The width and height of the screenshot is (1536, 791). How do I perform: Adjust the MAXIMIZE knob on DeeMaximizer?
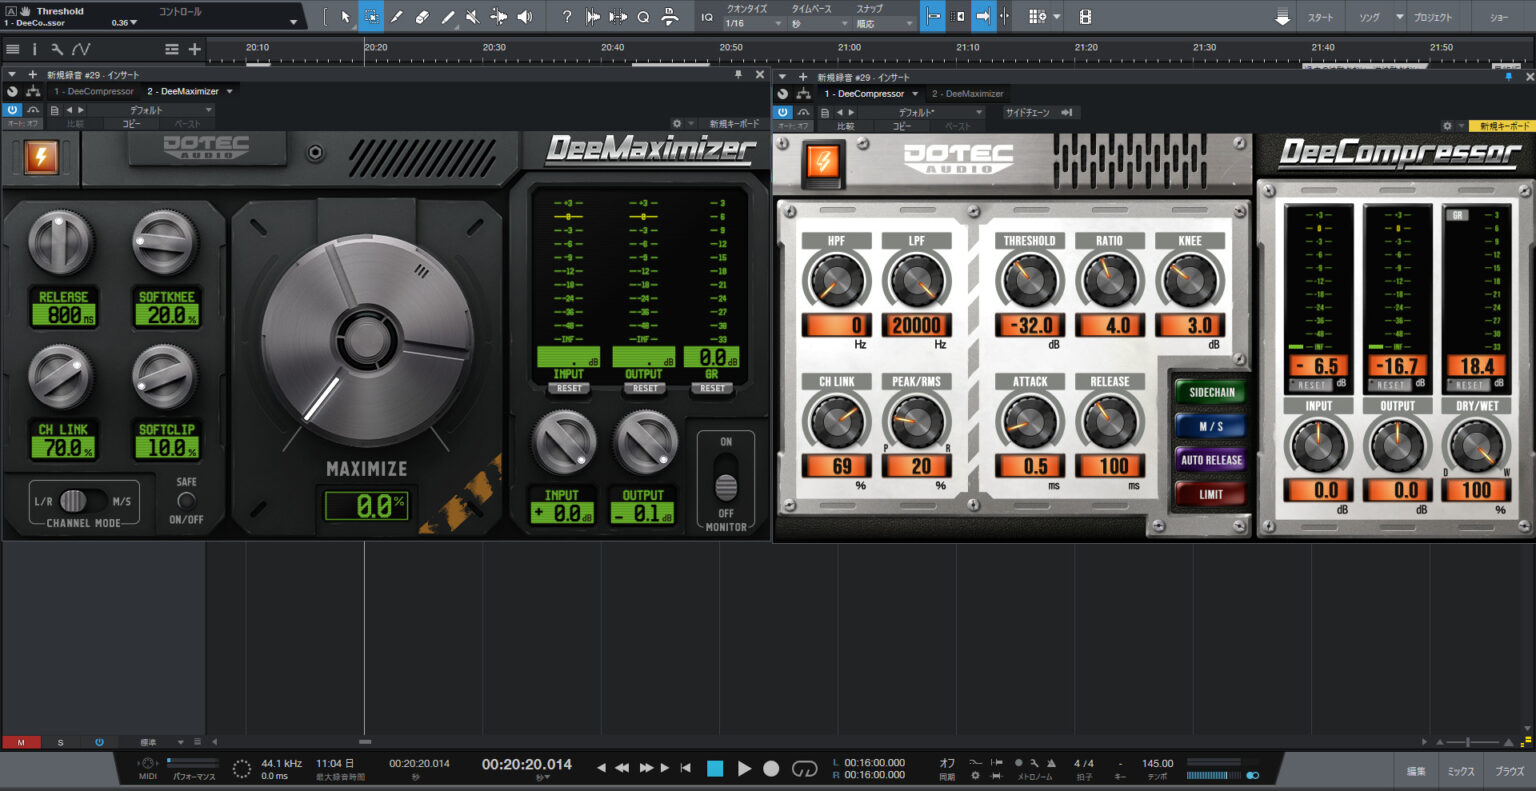tap(367, 340)
